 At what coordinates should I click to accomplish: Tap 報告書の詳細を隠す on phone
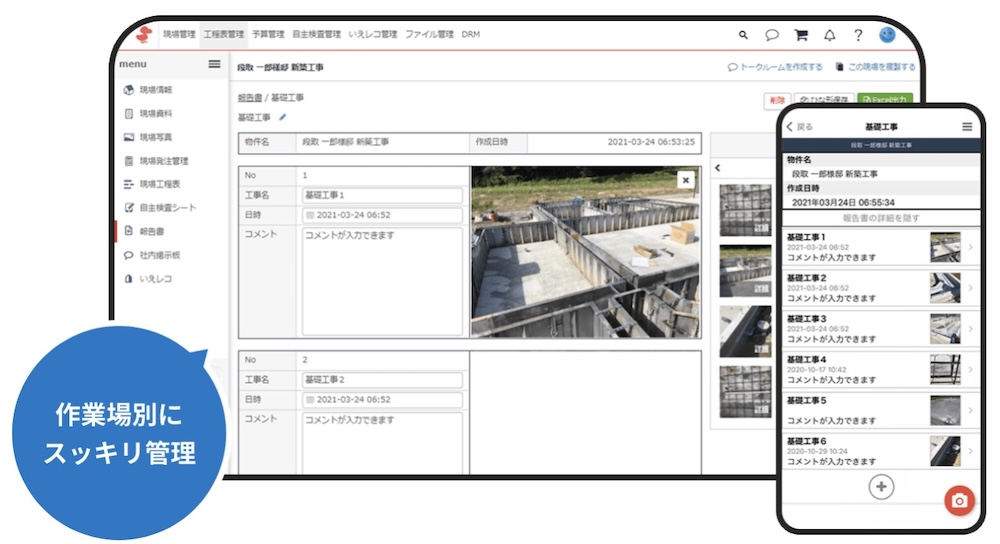[x=881, y=218]
